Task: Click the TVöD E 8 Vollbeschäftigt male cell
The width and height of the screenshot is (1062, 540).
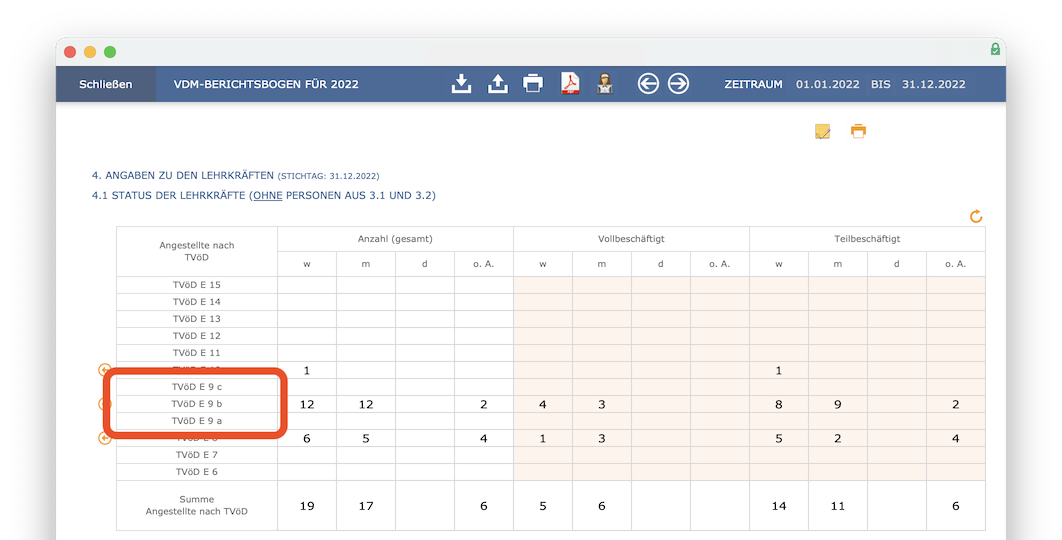Action: (602, 438)
